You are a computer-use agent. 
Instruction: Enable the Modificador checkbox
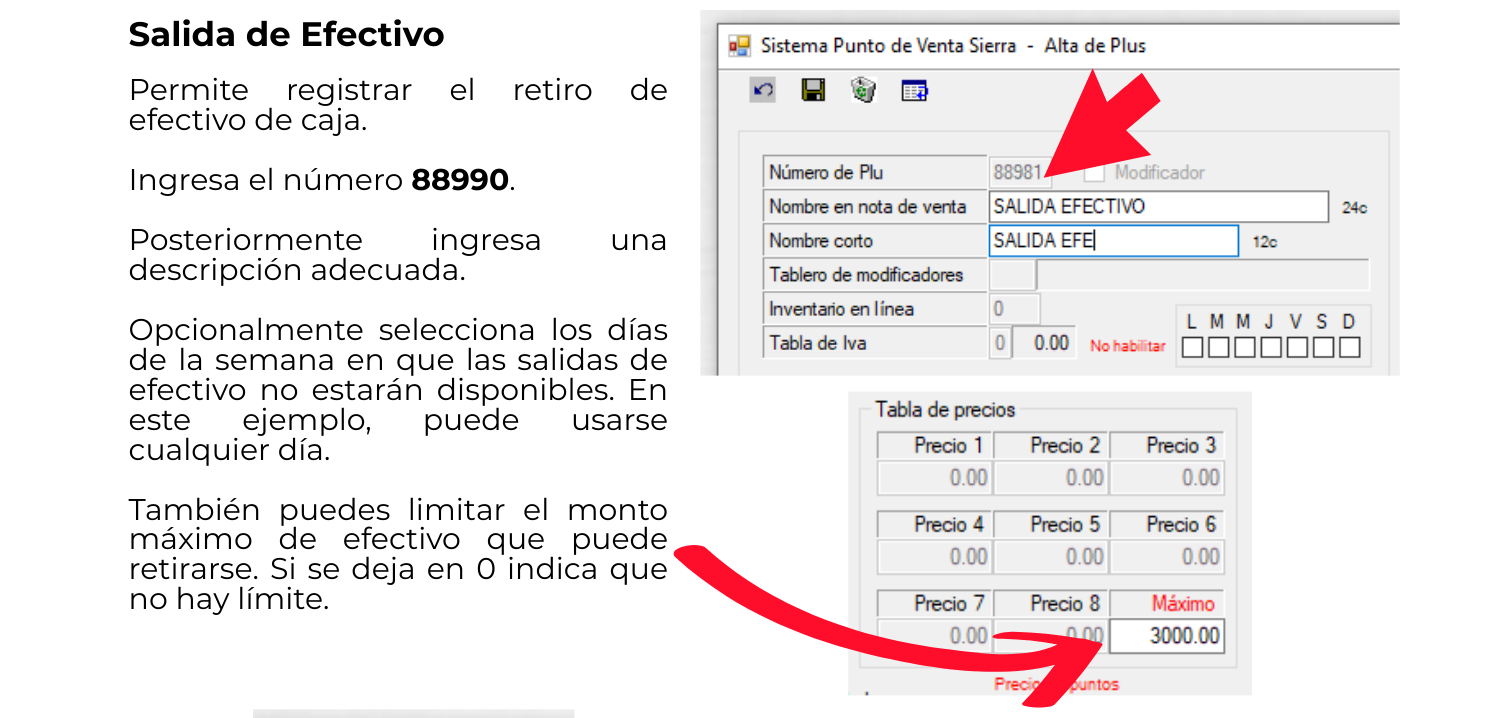(x=1094, y=173)
